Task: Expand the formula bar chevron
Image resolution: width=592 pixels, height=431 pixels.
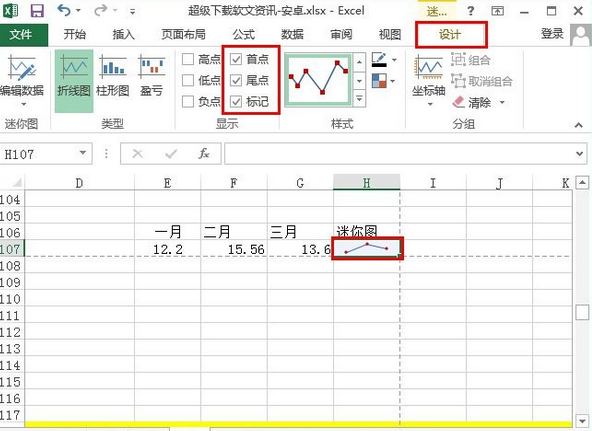Action: point(580,154)
